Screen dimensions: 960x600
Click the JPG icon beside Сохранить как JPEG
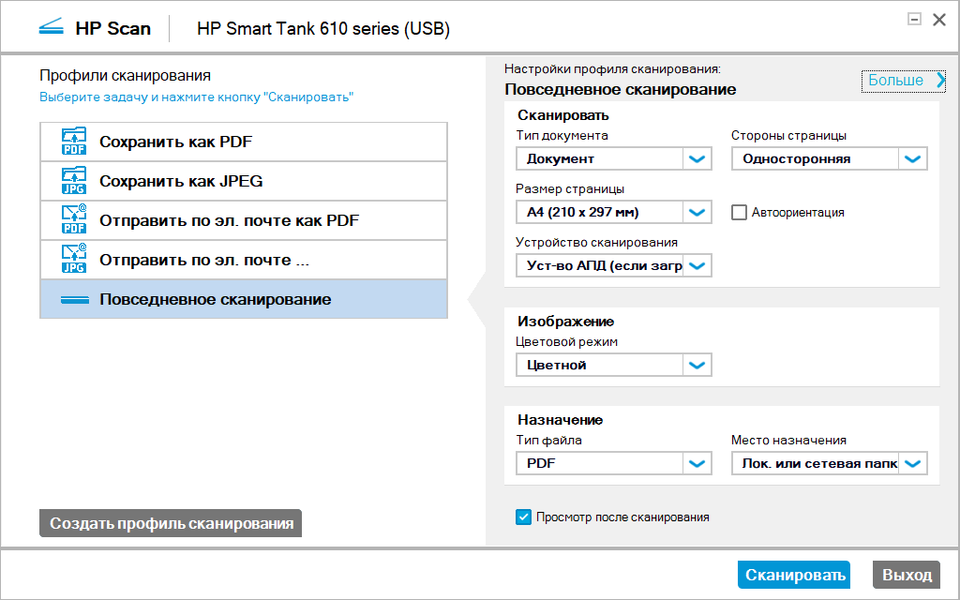pos(74,181)
